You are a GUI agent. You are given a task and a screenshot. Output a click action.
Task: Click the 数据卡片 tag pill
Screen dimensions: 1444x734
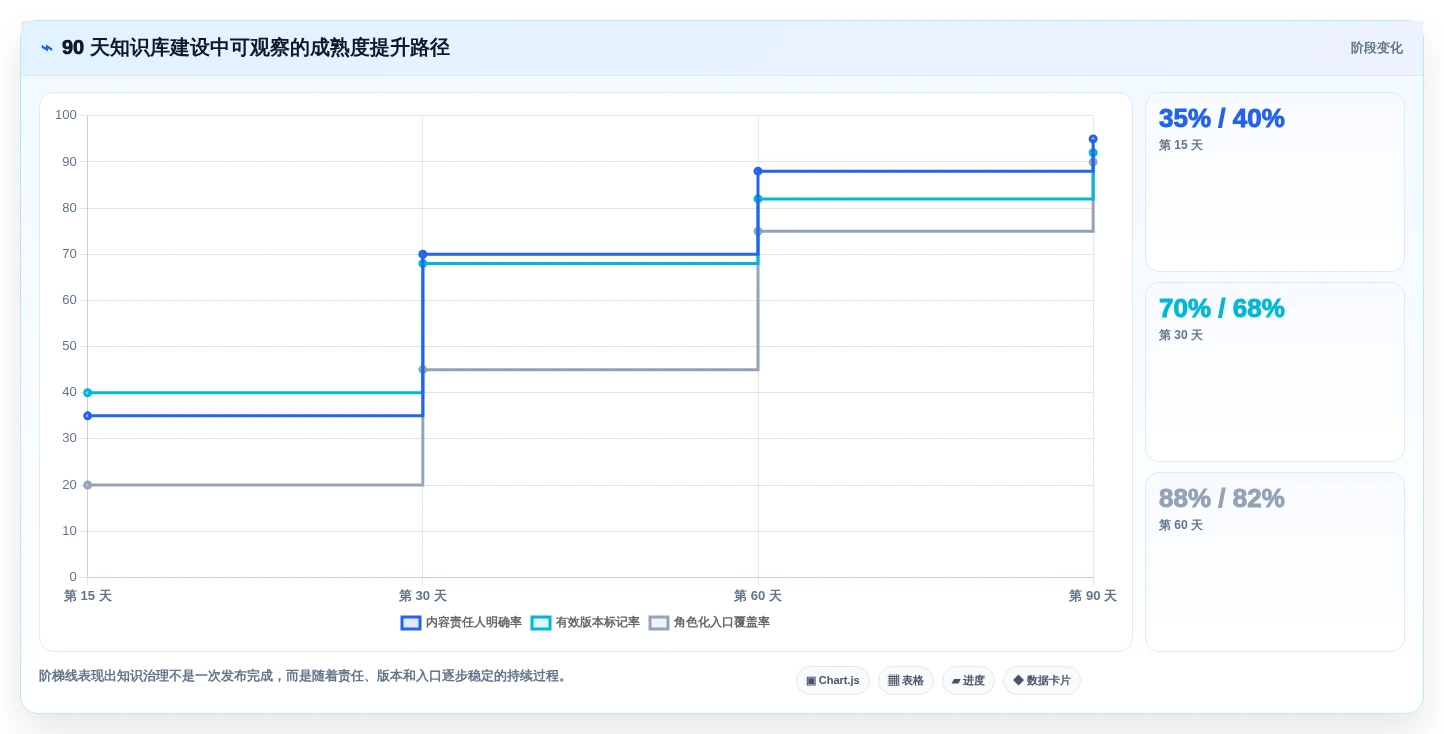pyautogui.click(x=1042, y=680)
